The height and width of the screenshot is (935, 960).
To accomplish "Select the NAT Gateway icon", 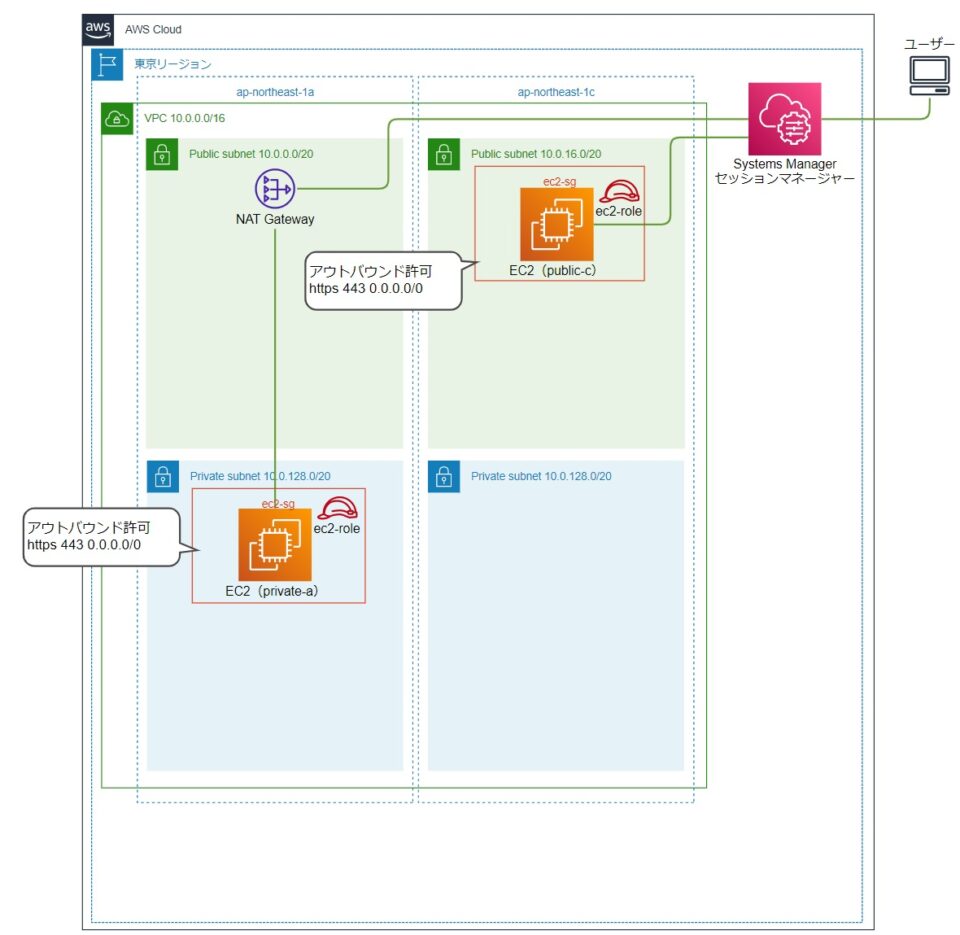I will (x=273, y=188).
